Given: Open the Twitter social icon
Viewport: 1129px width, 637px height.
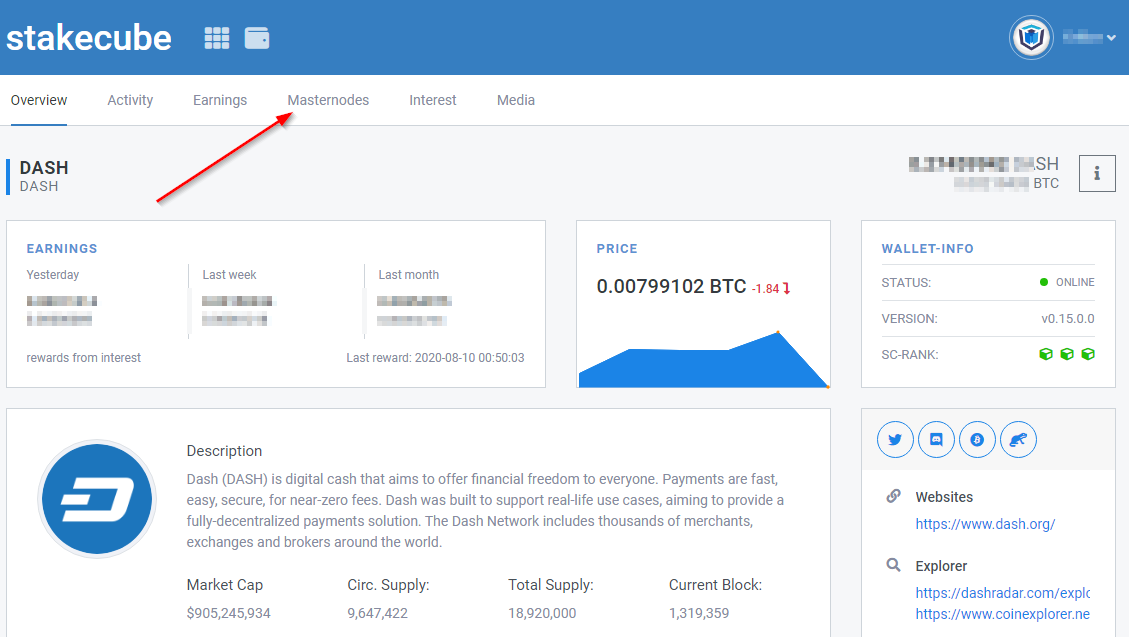Looking at the screenshot, I should click(895, 440).
